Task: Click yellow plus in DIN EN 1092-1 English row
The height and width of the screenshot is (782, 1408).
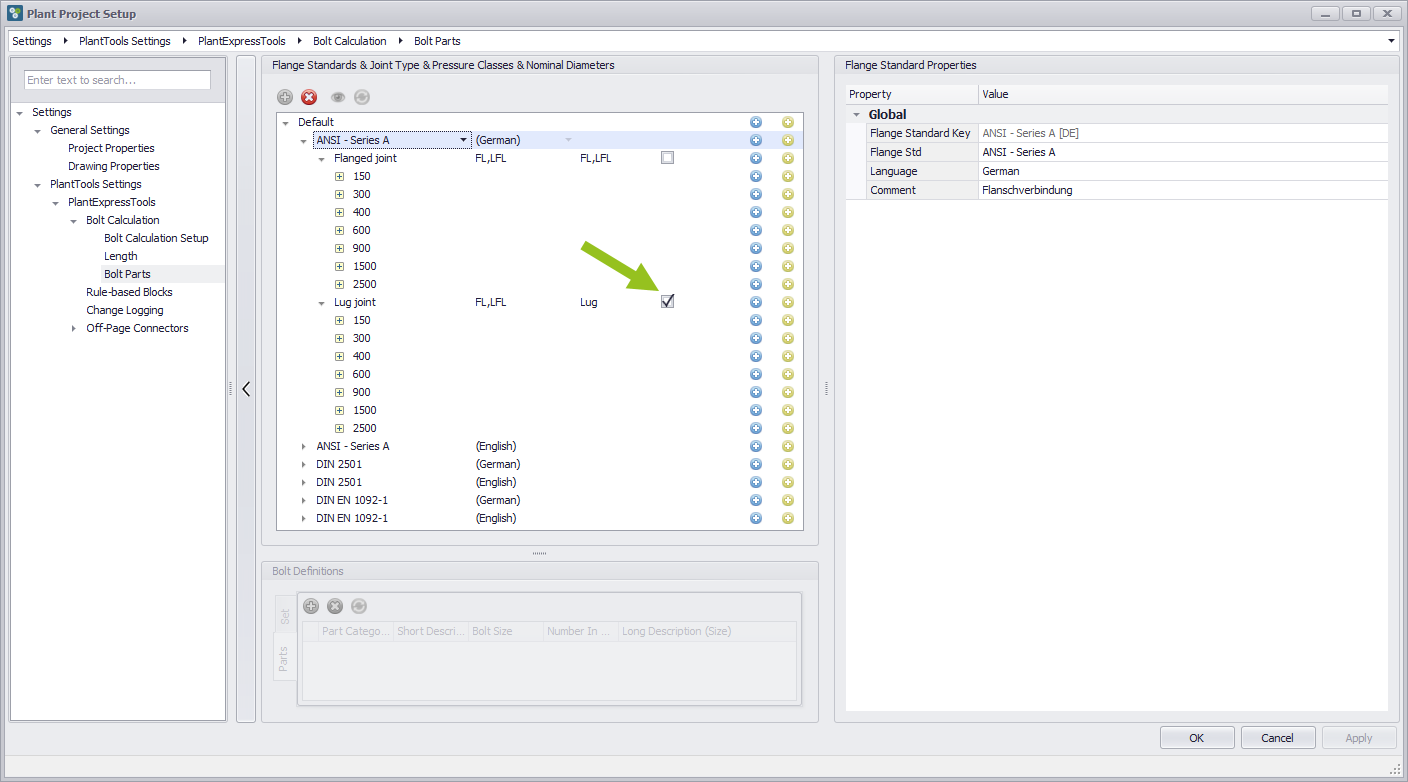Action: 788,518
